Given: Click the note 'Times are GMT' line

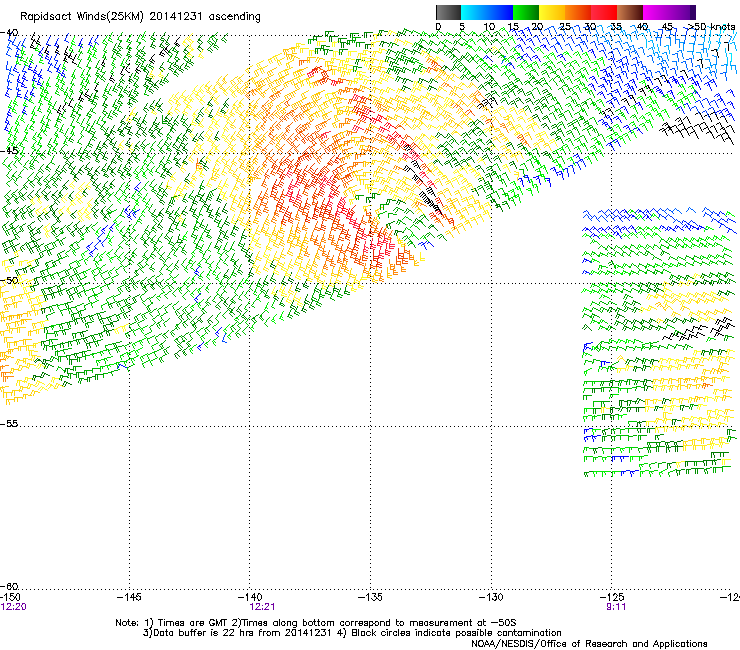Looking at the screenshot, I should pyautogui.click(x=316, y=623).
